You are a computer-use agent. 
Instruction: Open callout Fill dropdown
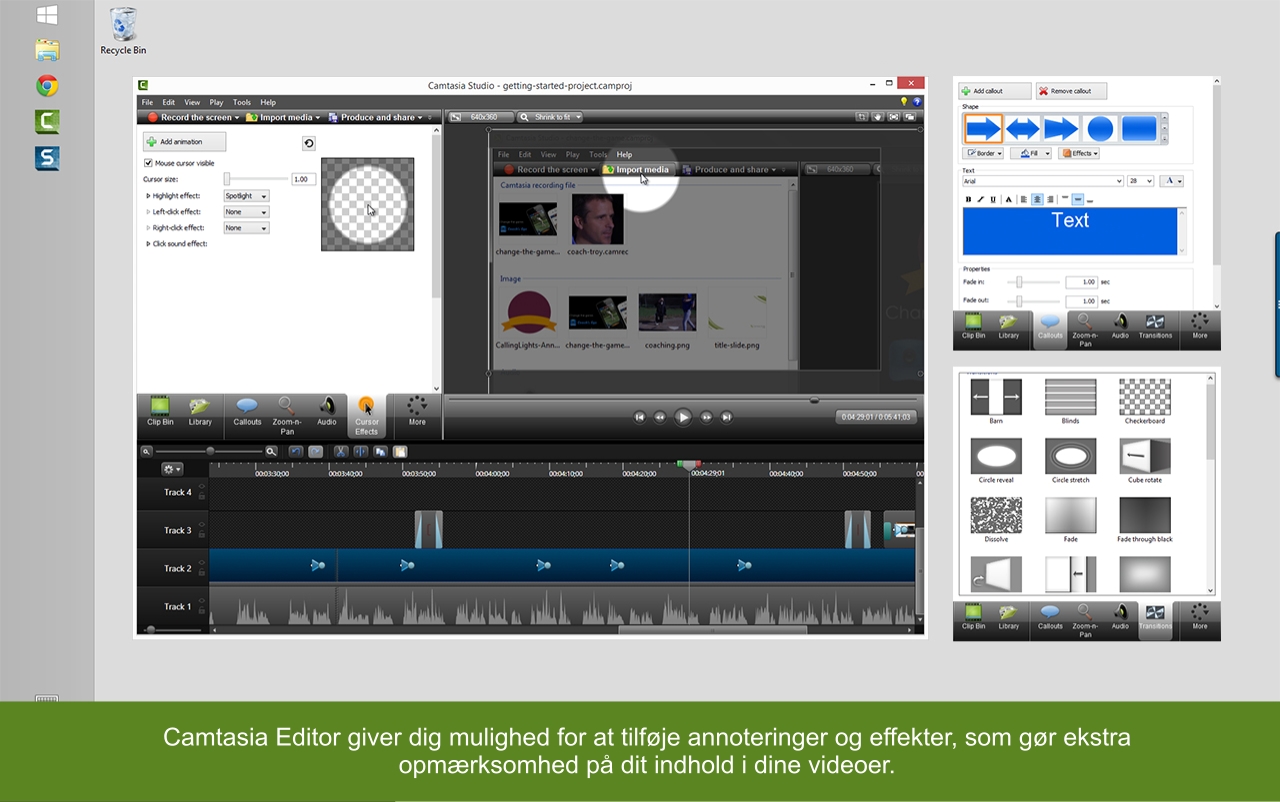pos(1031,153)
